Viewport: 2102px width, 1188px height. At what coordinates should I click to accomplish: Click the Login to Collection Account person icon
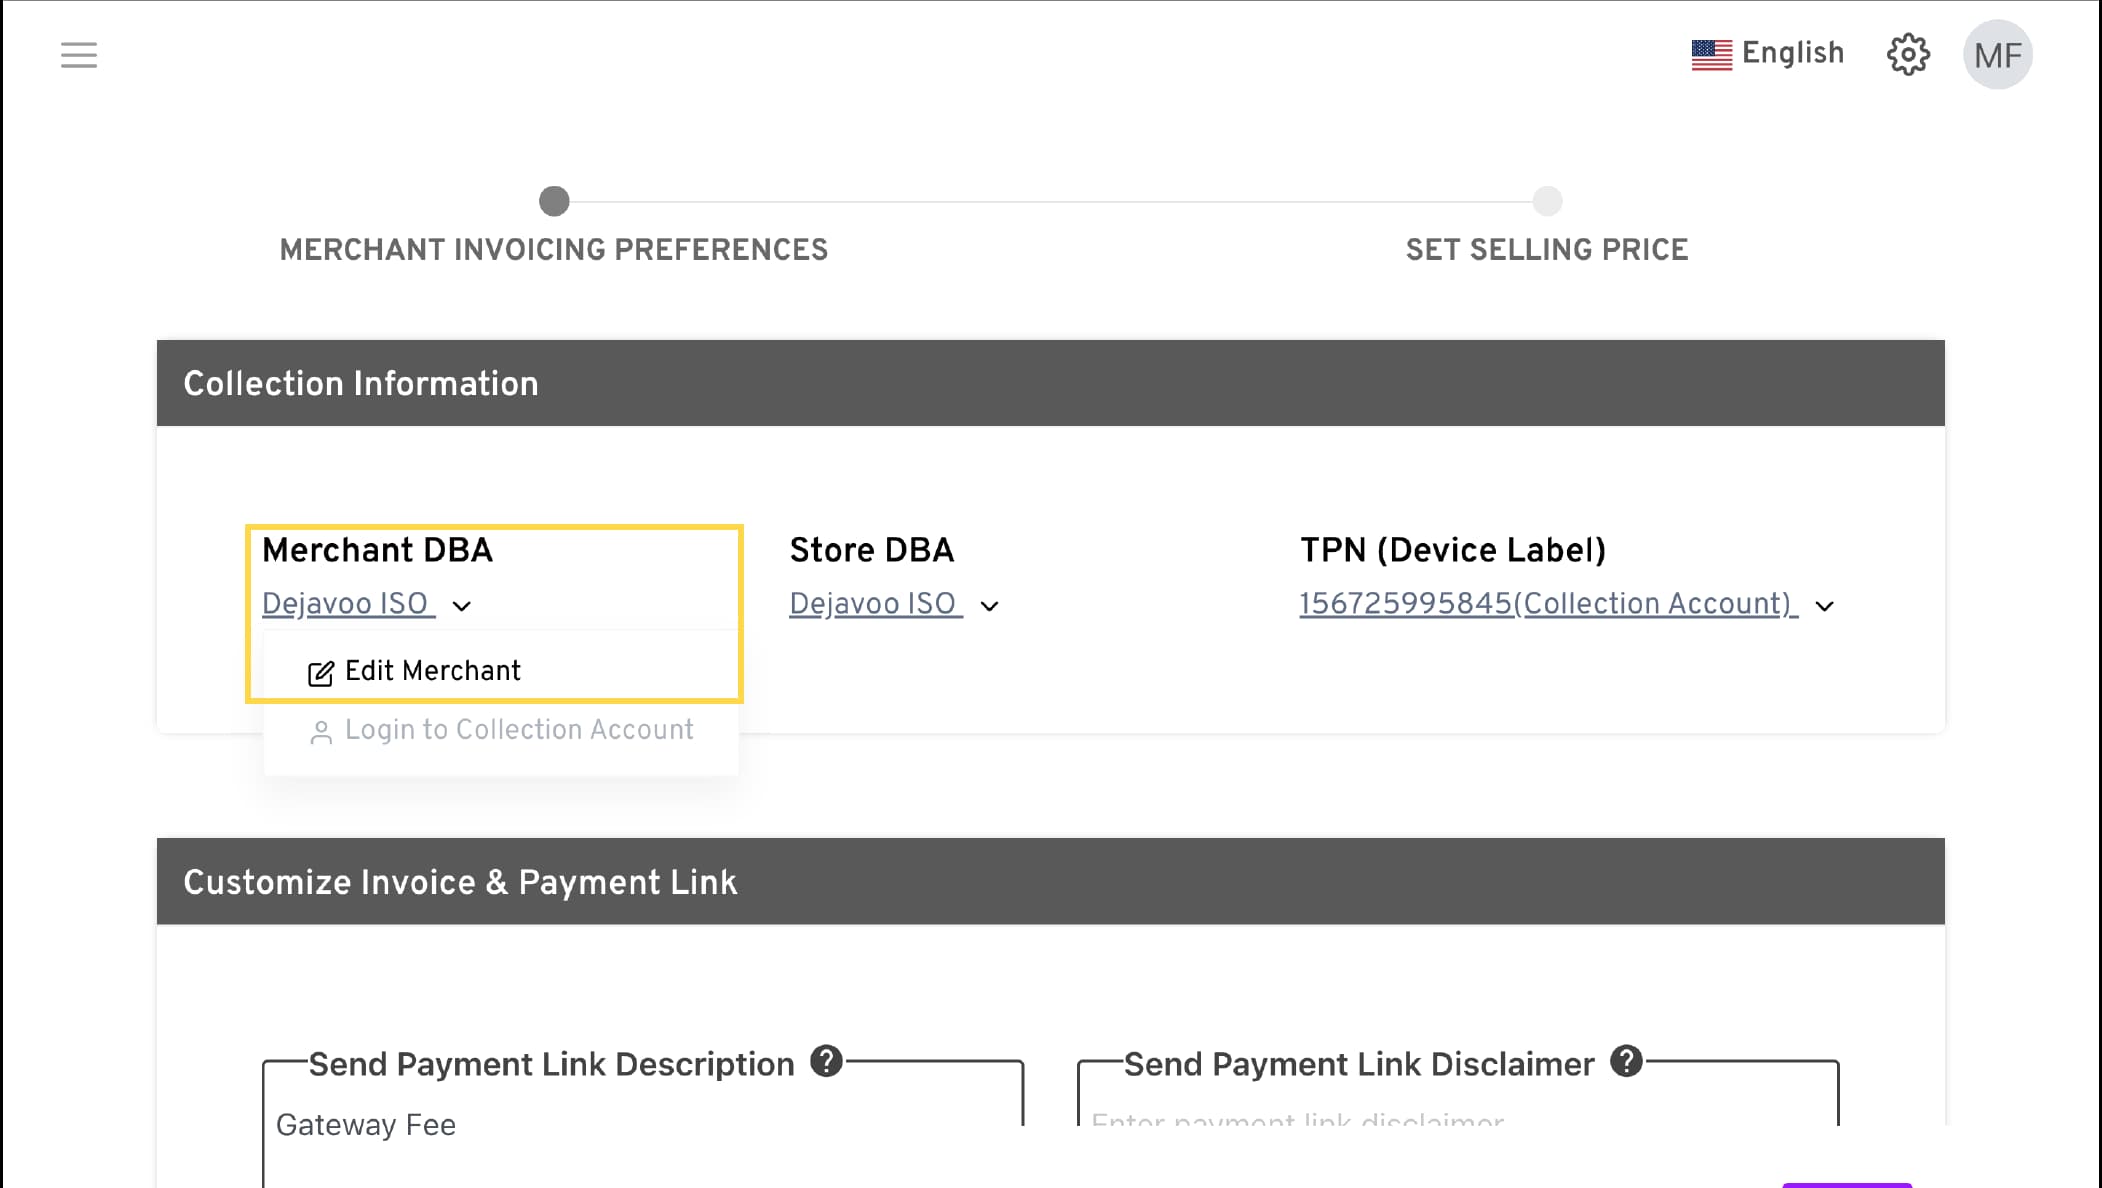(x=321, y=733)
